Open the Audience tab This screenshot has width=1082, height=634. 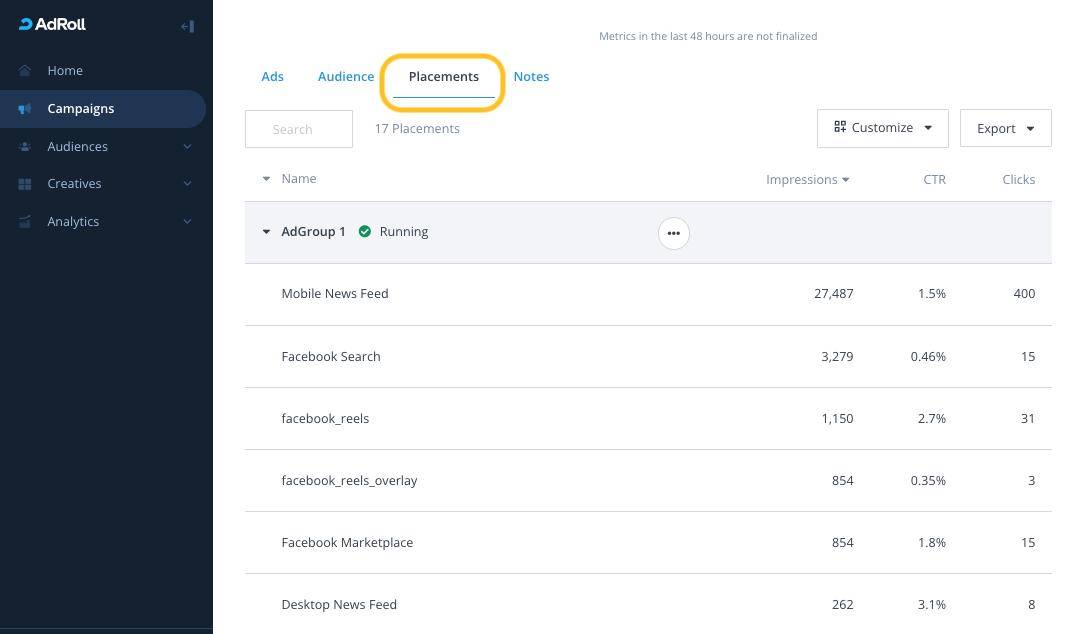tap(346, 77)
